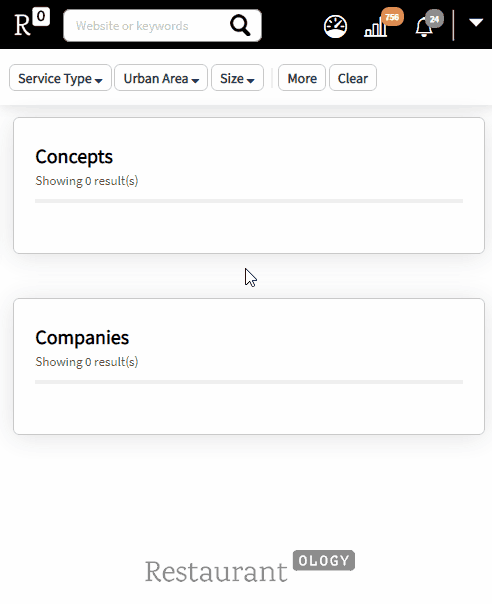The width and height of the screenshot is (492, 604).
Task: Click the magnifying glass search icon
Action: click(x=240, y=25)
